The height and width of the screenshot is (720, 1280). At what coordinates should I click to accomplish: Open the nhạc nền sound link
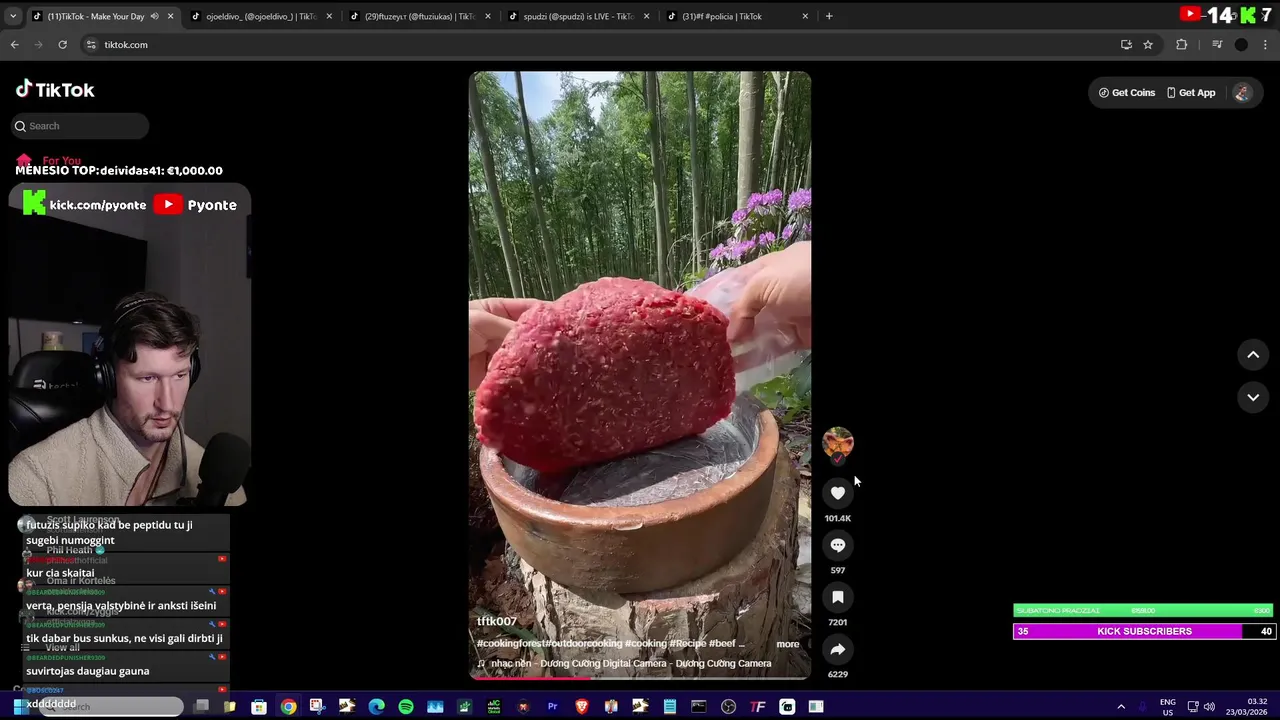pyautogui.click(x=624, y=663)
